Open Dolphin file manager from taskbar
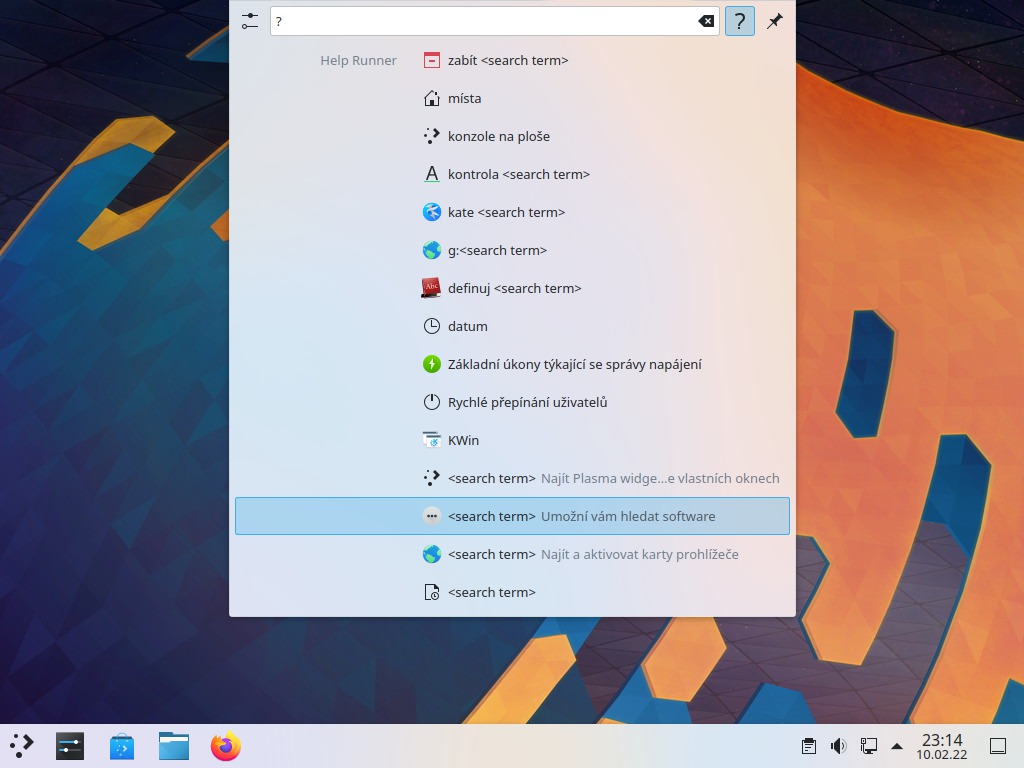 [x=174, y=746]
